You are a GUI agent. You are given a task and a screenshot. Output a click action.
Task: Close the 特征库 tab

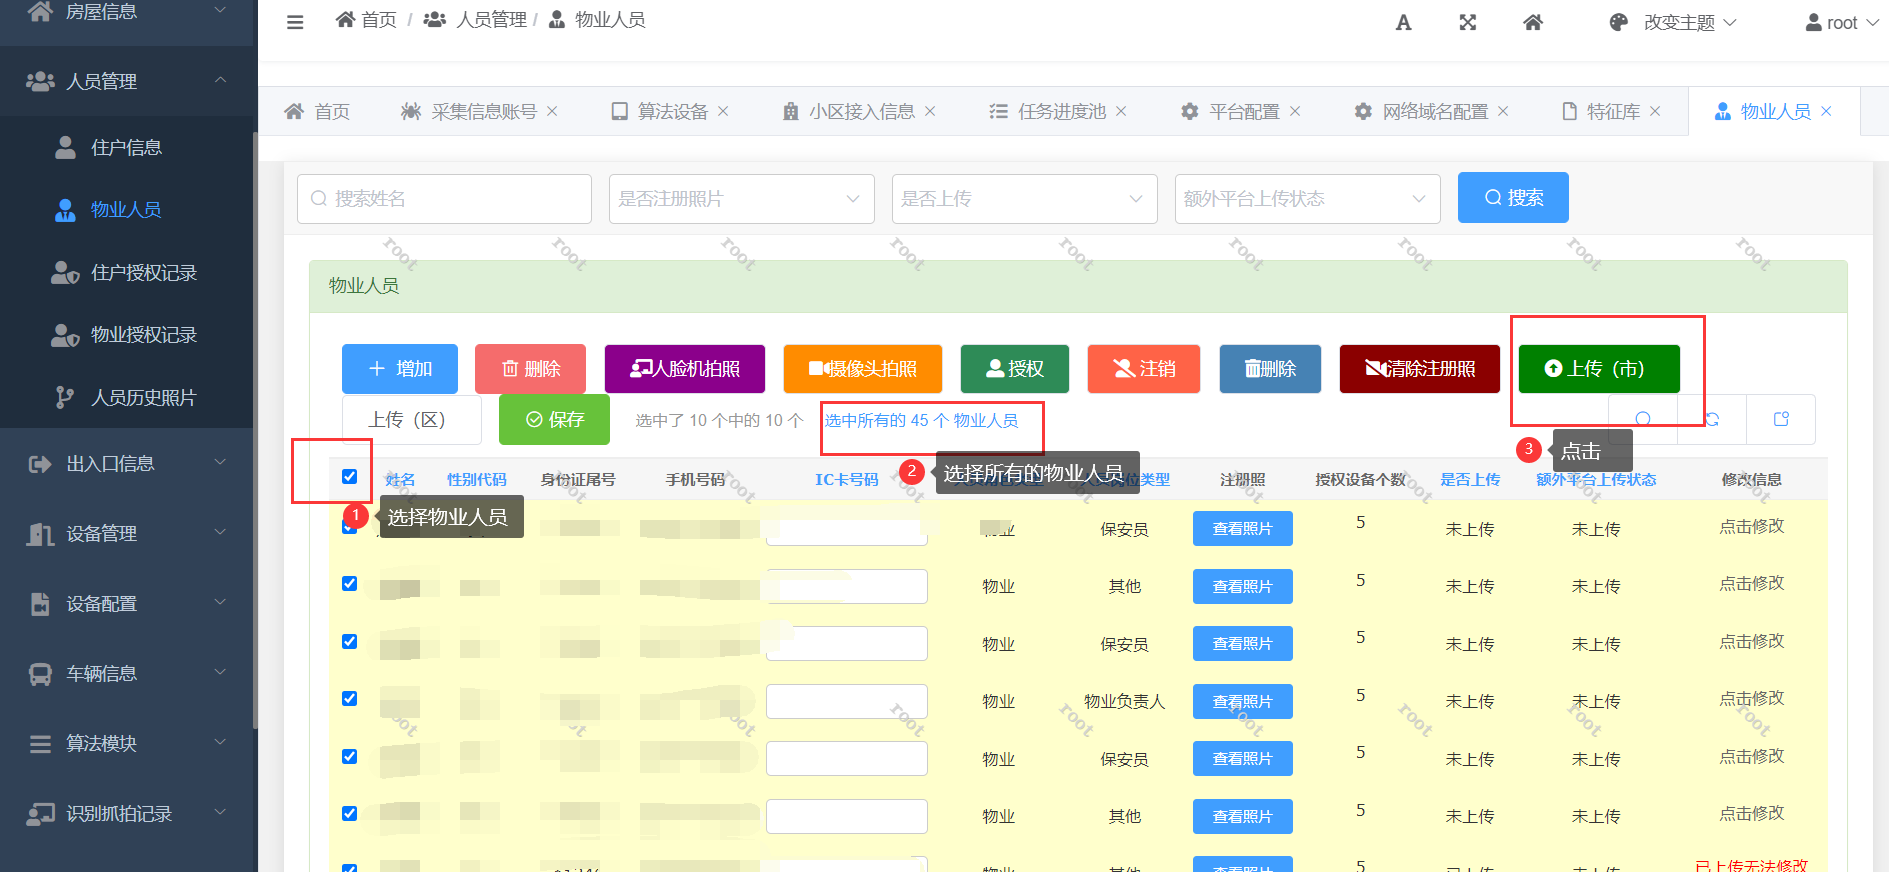point(1655,111)
